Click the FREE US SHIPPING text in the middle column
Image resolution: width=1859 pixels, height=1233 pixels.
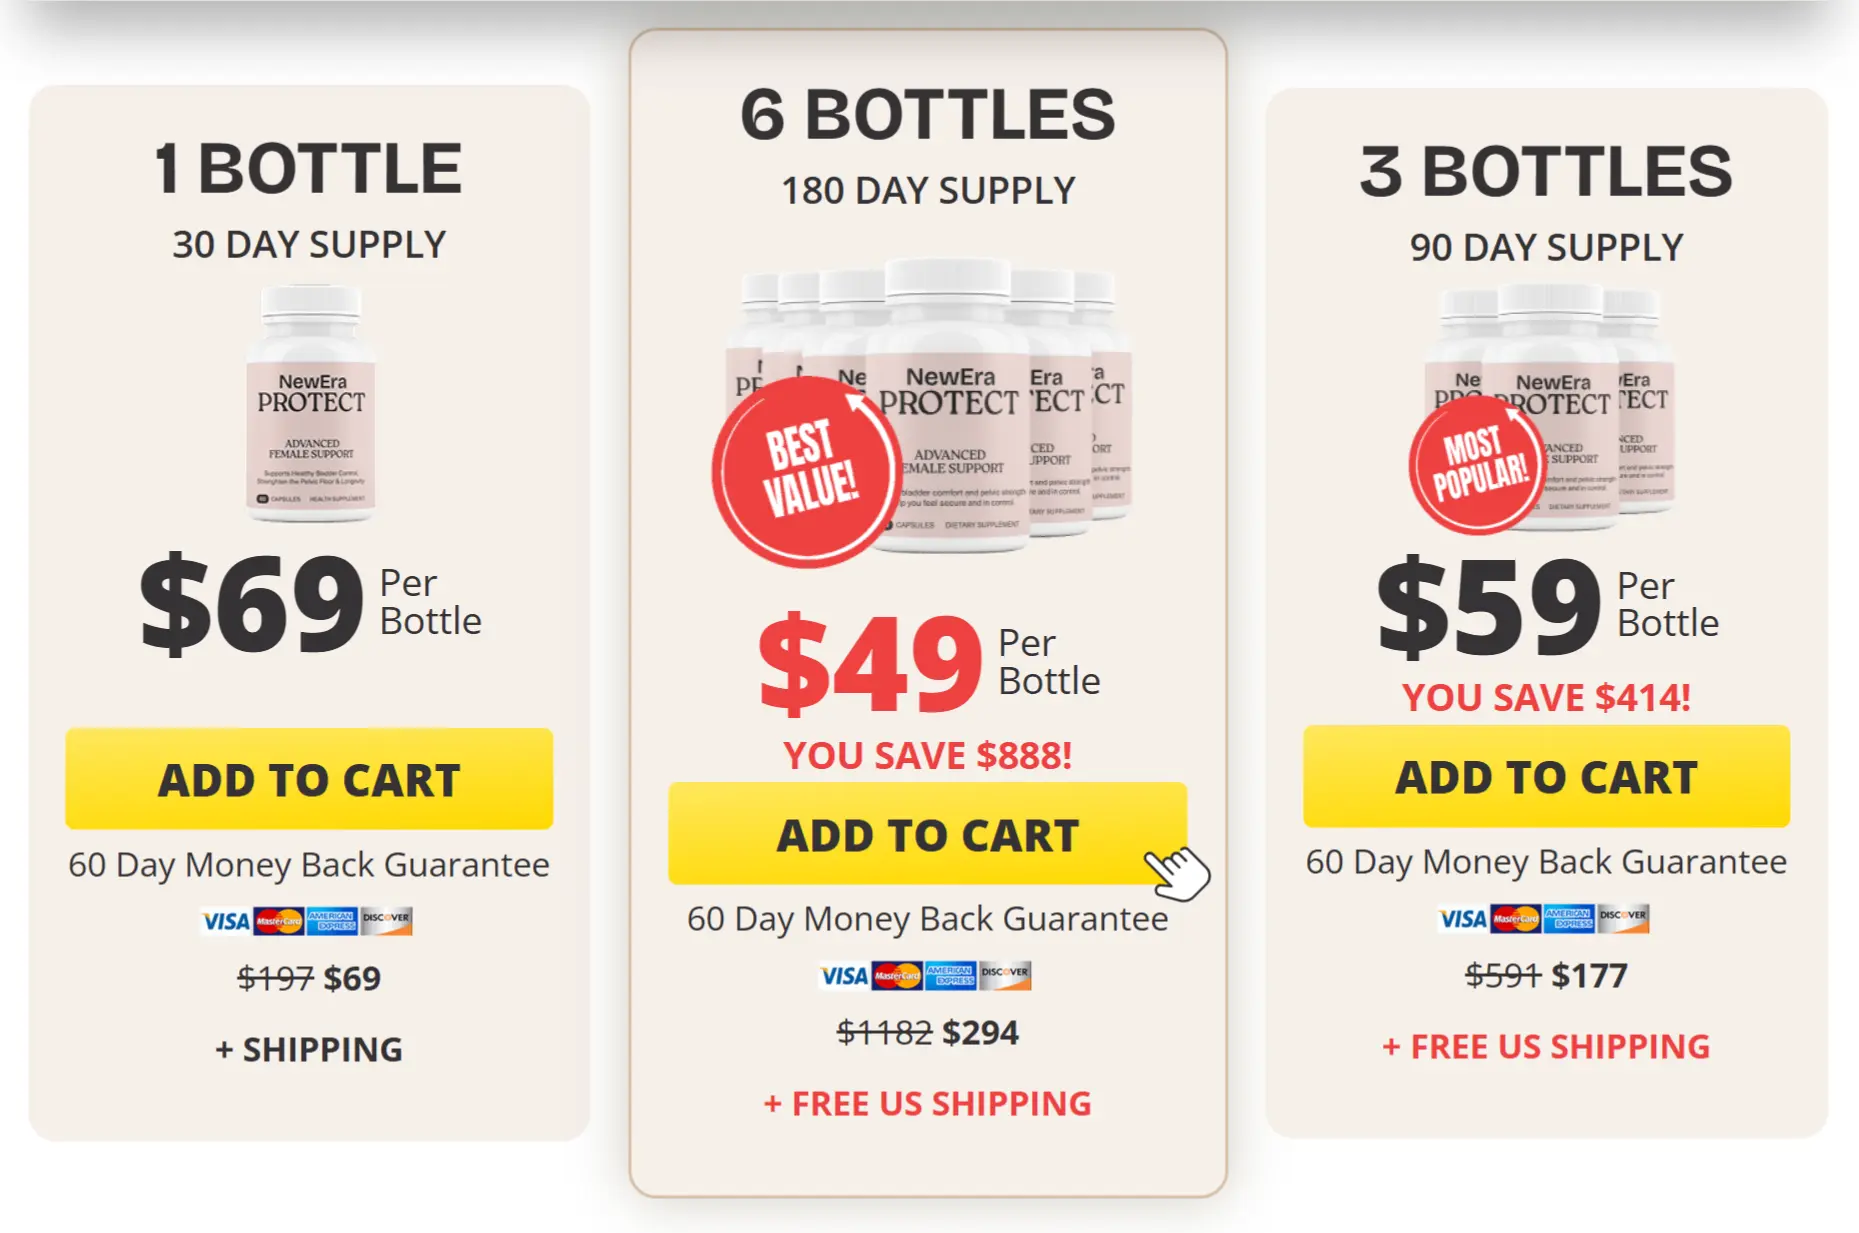pos(926,1103)
